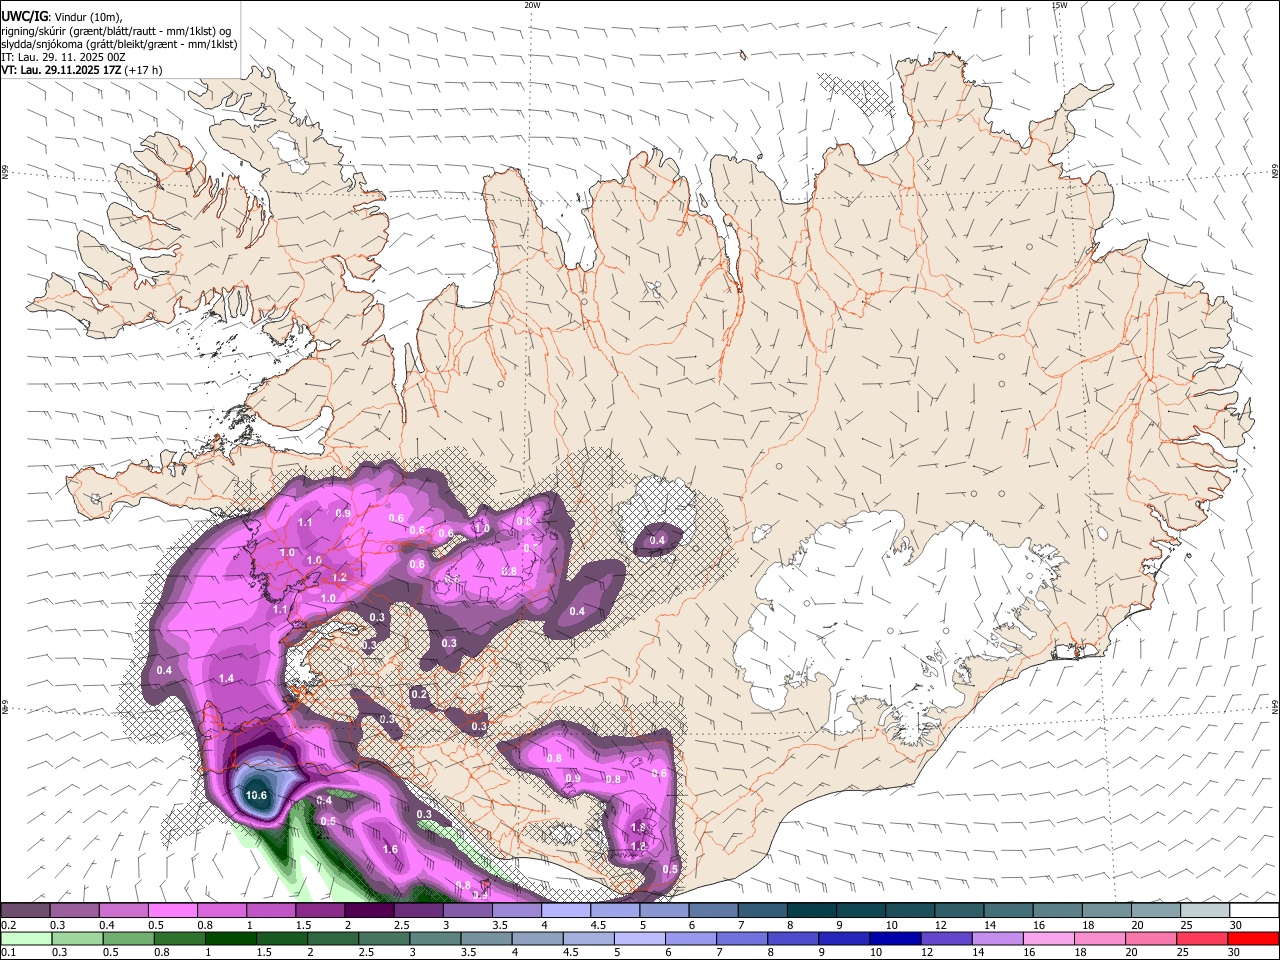This screenshot has width=1280, height=960.
Task: Click the 'VT: Lau. 29.11.2025 17Z' valid time
Action: 61,70
